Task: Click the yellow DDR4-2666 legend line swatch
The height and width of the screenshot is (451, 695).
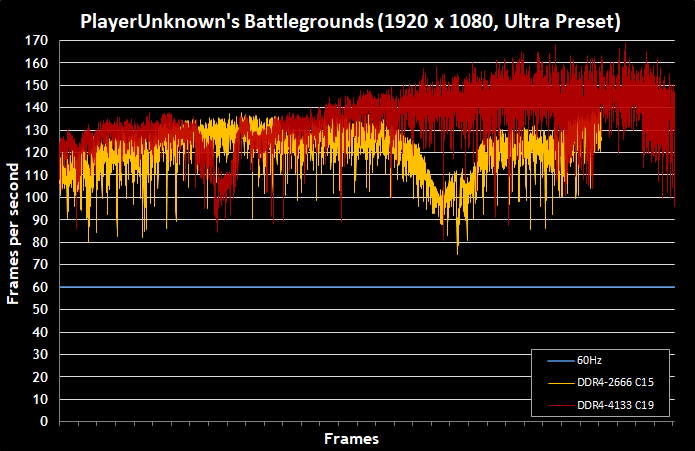Action: (x=561, y=383)
